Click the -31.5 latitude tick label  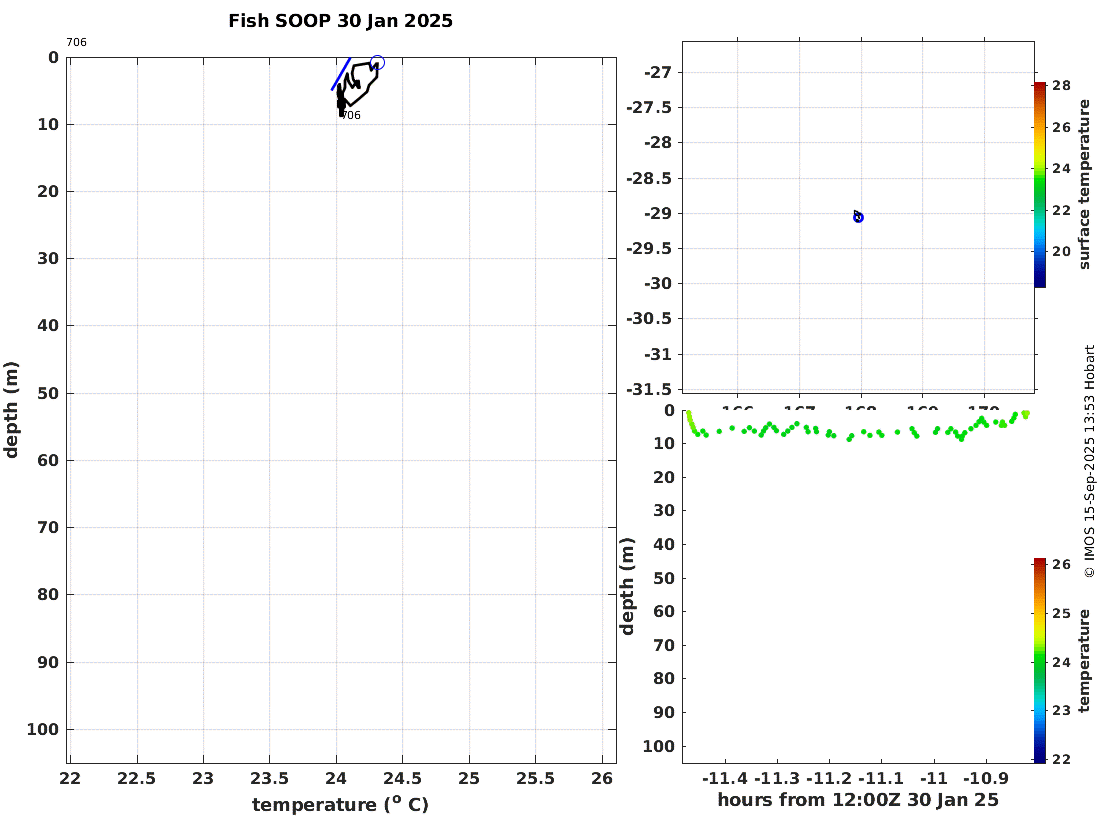coord(649,389)
